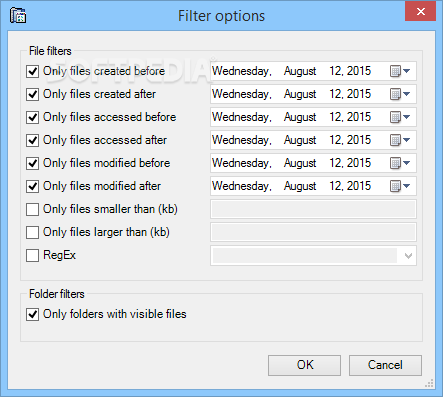Open calendar for modified after date
Viewport: 443px width, 397px height.
(x=400, y=186)
